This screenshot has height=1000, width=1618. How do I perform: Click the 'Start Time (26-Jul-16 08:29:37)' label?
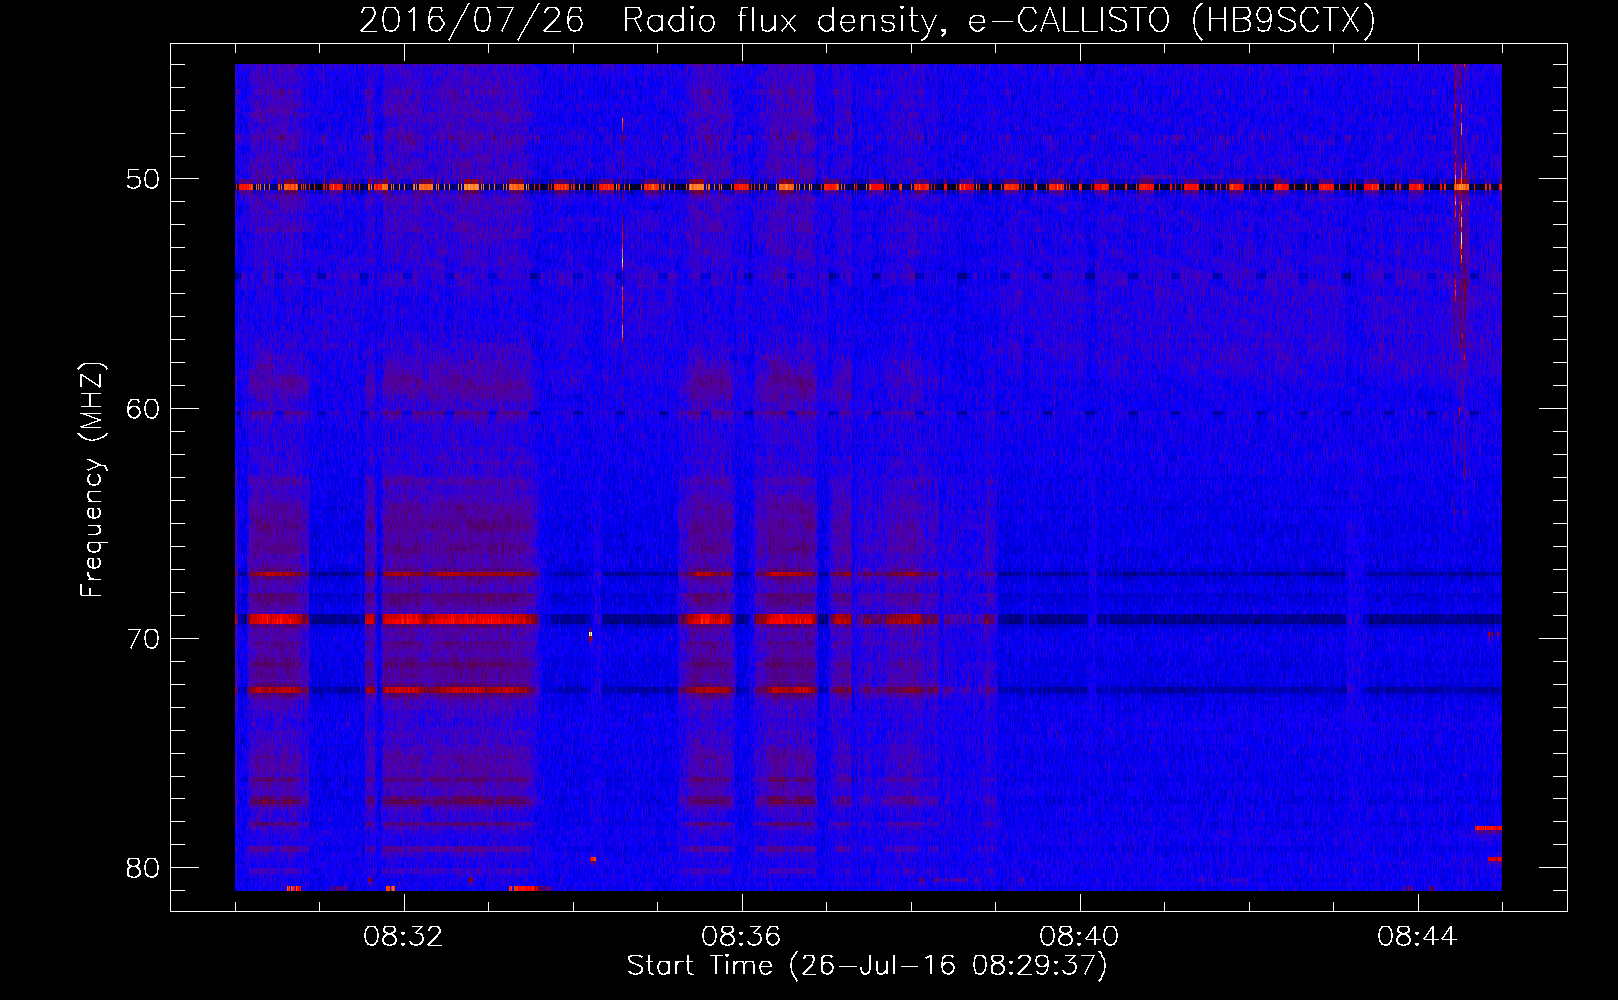click(867, 966)
